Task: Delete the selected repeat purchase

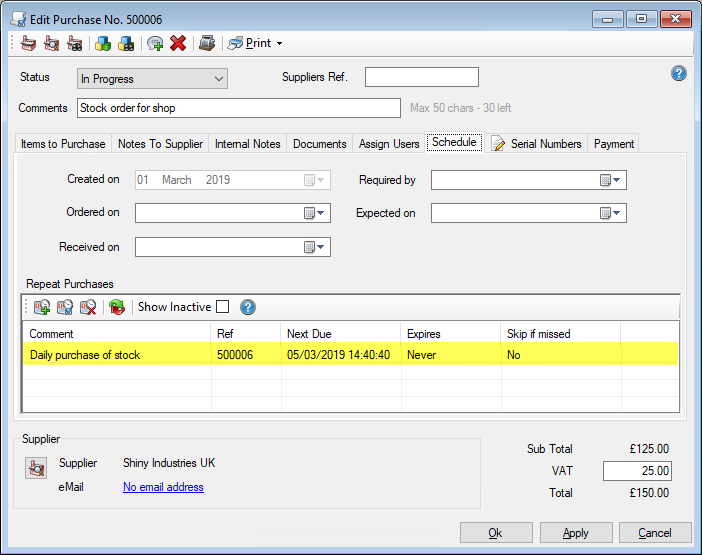Action: (88, 307)
